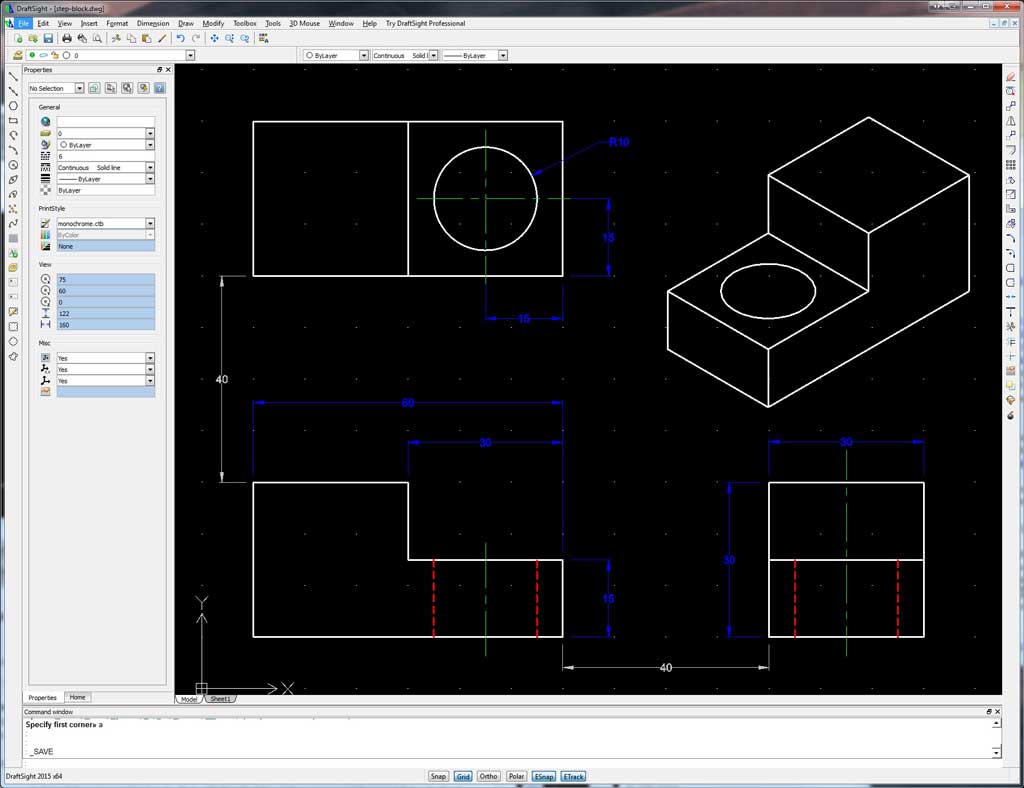1024x788 pixels.
Task: Toggle Polar mode button
Action: click(516, 776)
